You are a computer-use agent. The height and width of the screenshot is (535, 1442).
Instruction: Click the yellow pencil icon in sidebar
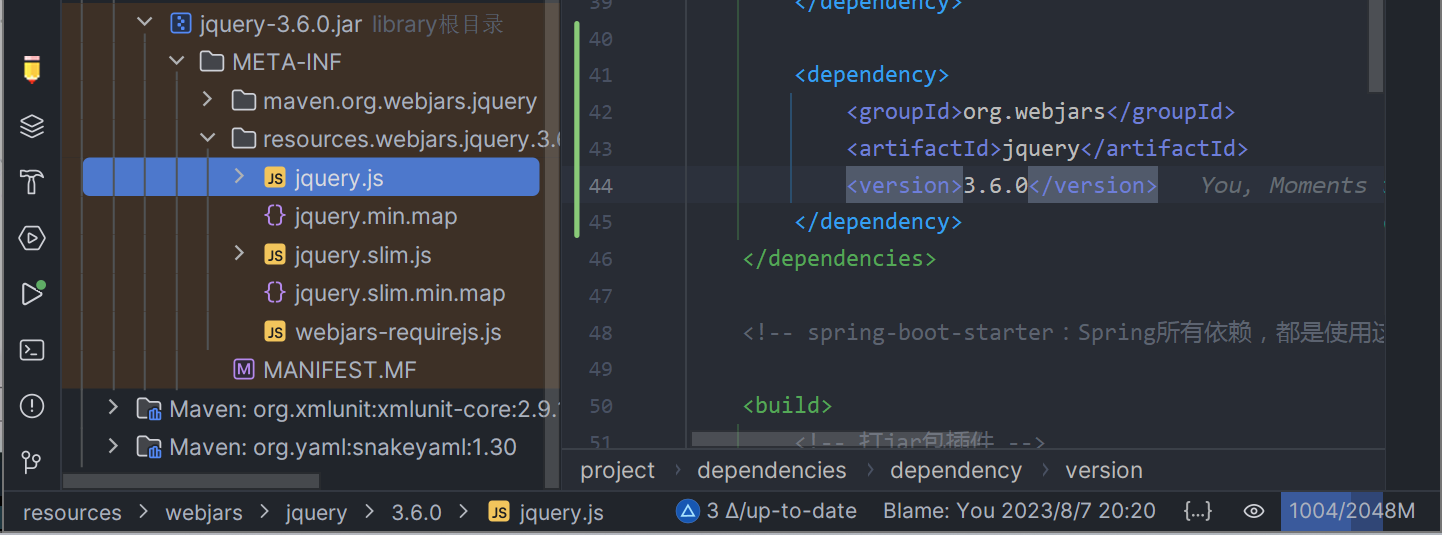pyautogui.click(x=32, y=70)
